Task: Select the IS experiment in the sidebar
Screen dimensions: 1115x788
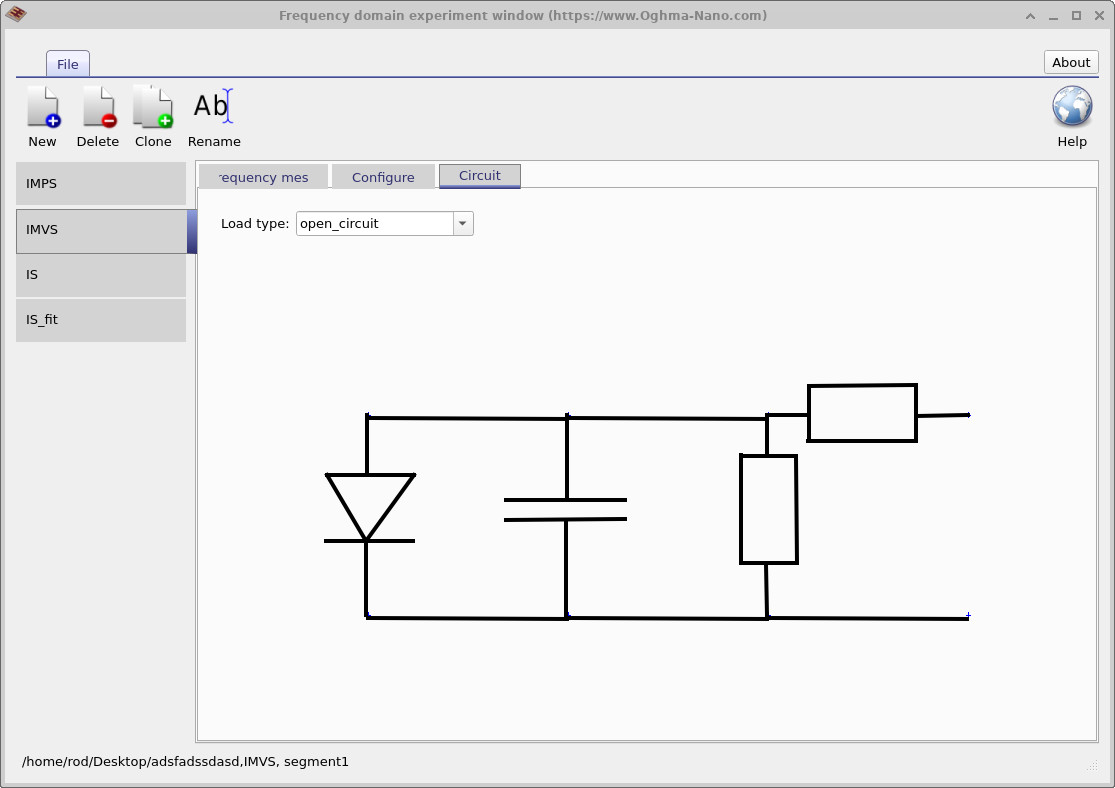Action: pos(100,274)
